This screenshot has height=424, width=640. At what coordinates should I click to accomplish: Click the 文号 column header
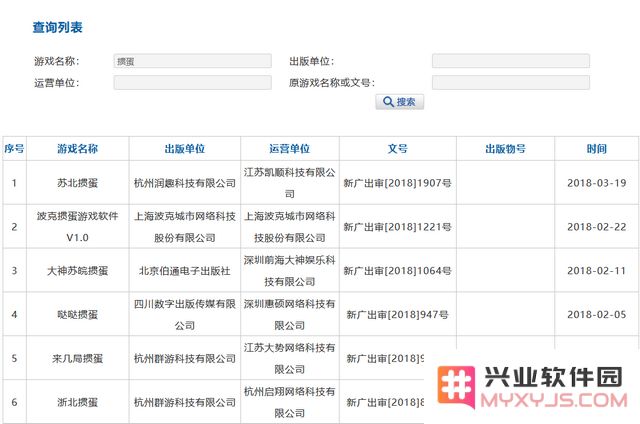pos(398,149)
